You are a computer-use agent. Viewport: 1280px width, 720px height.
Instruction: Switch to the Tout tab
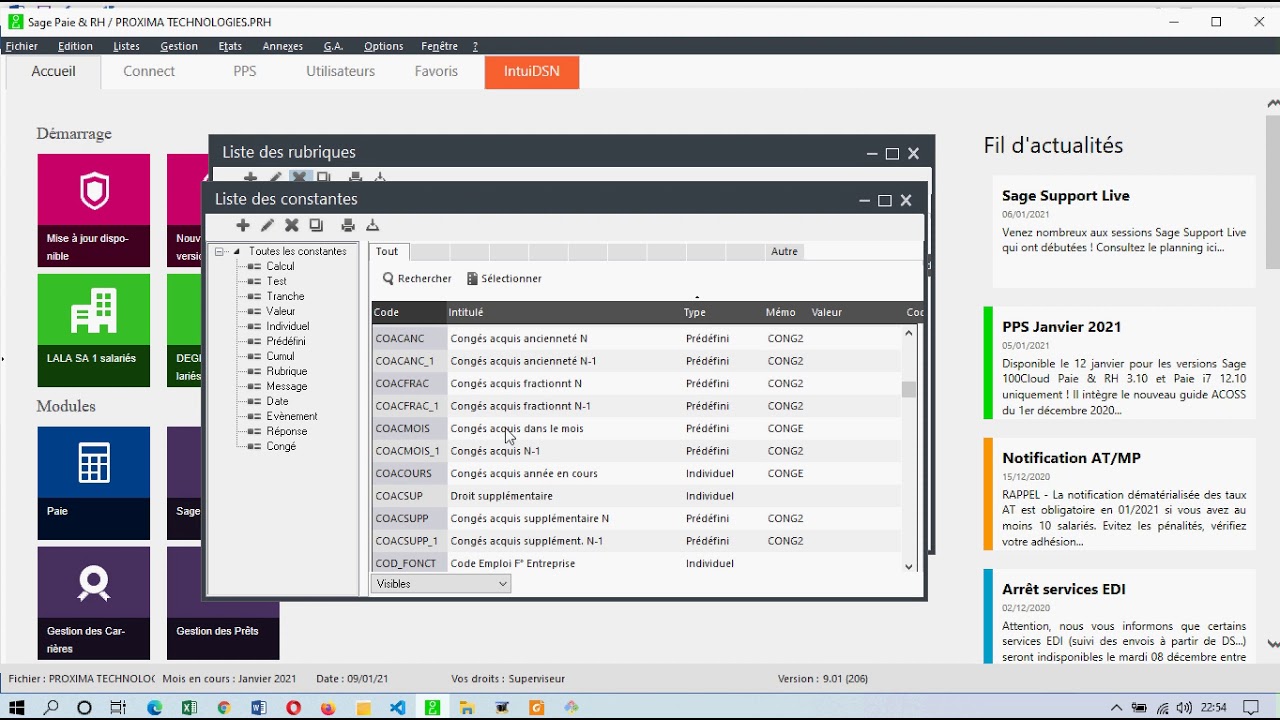388,252
